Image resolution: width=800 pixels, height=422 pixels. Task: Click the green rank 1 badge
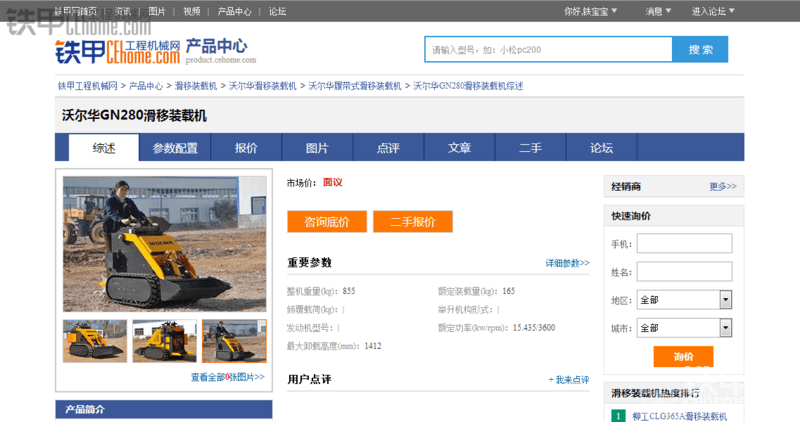click(x=618, y=416)
